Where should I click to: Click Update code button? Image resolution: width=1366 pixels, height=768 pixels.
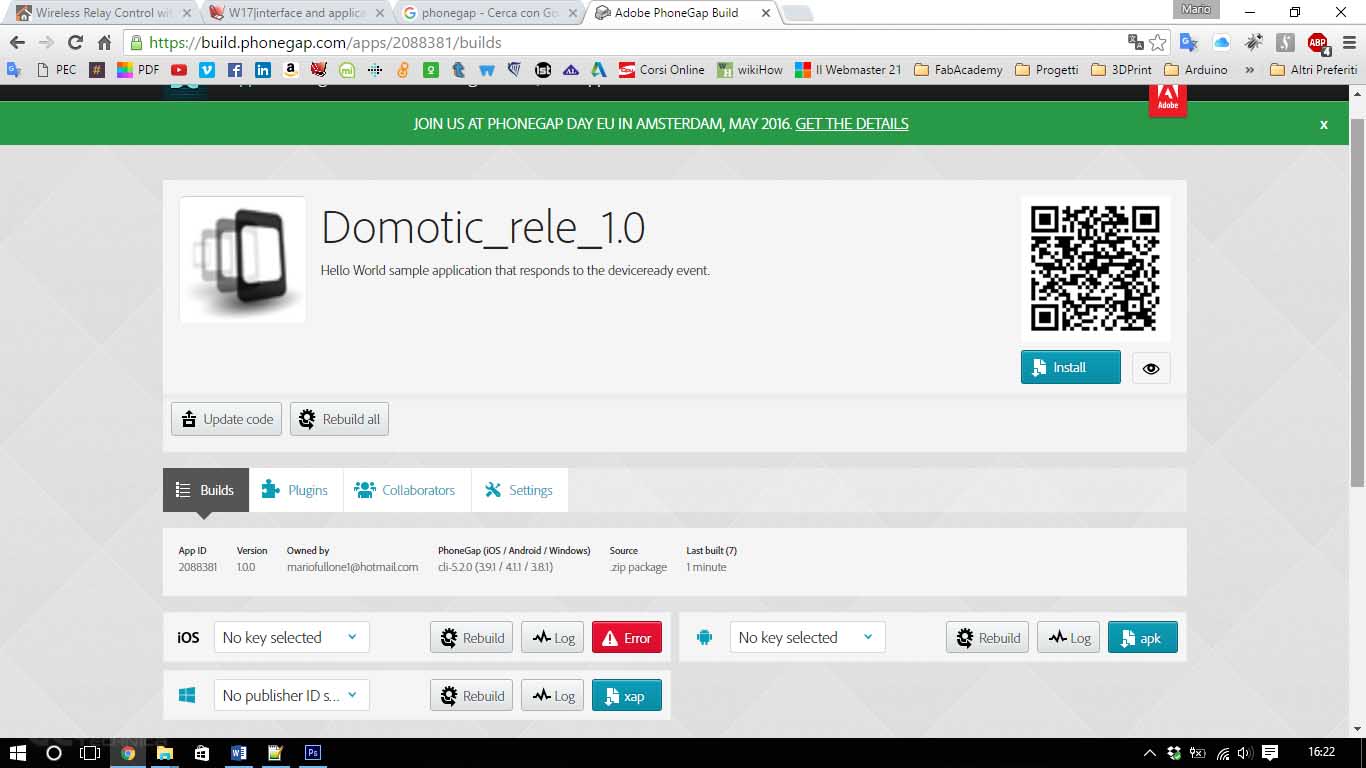tap(227, 419)
